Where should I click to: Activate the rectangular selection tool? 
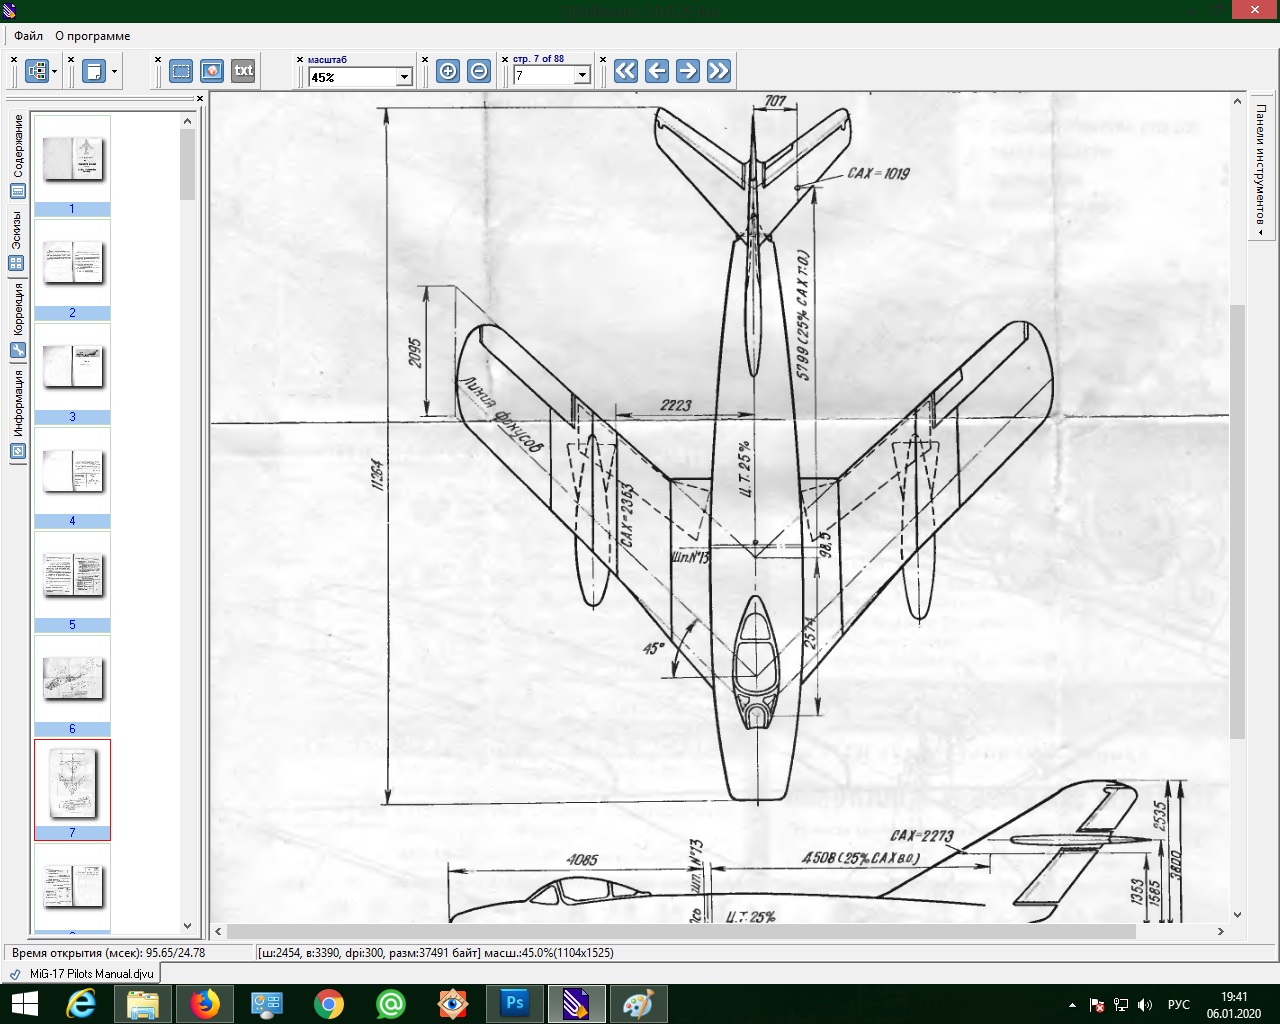(180, 71)
